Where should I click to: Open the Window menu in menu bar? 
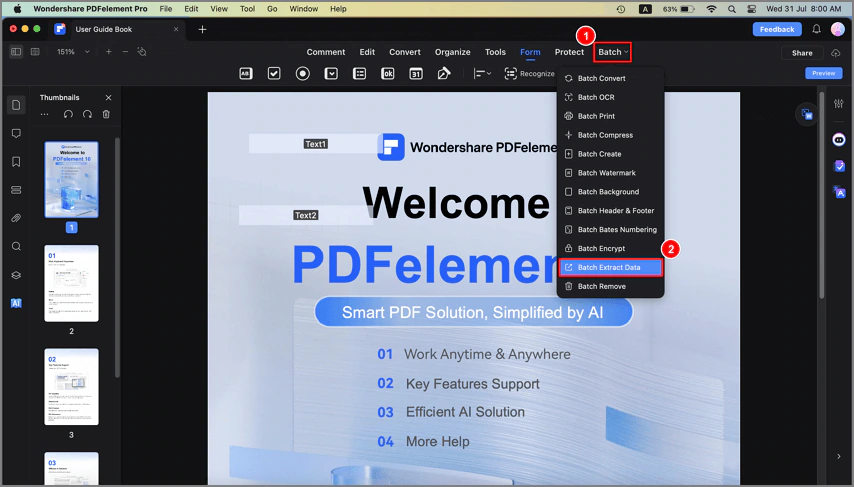pos(303,9)
